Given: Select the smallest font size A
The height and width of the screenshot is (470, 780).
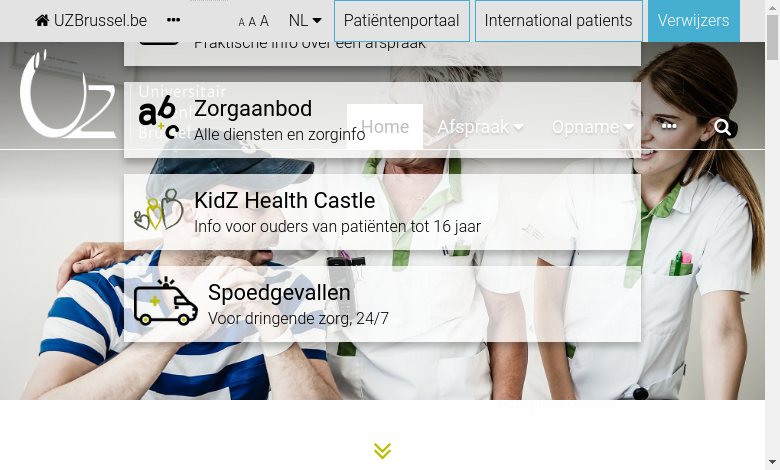Looking at the screenshot, I should (241, 22).
